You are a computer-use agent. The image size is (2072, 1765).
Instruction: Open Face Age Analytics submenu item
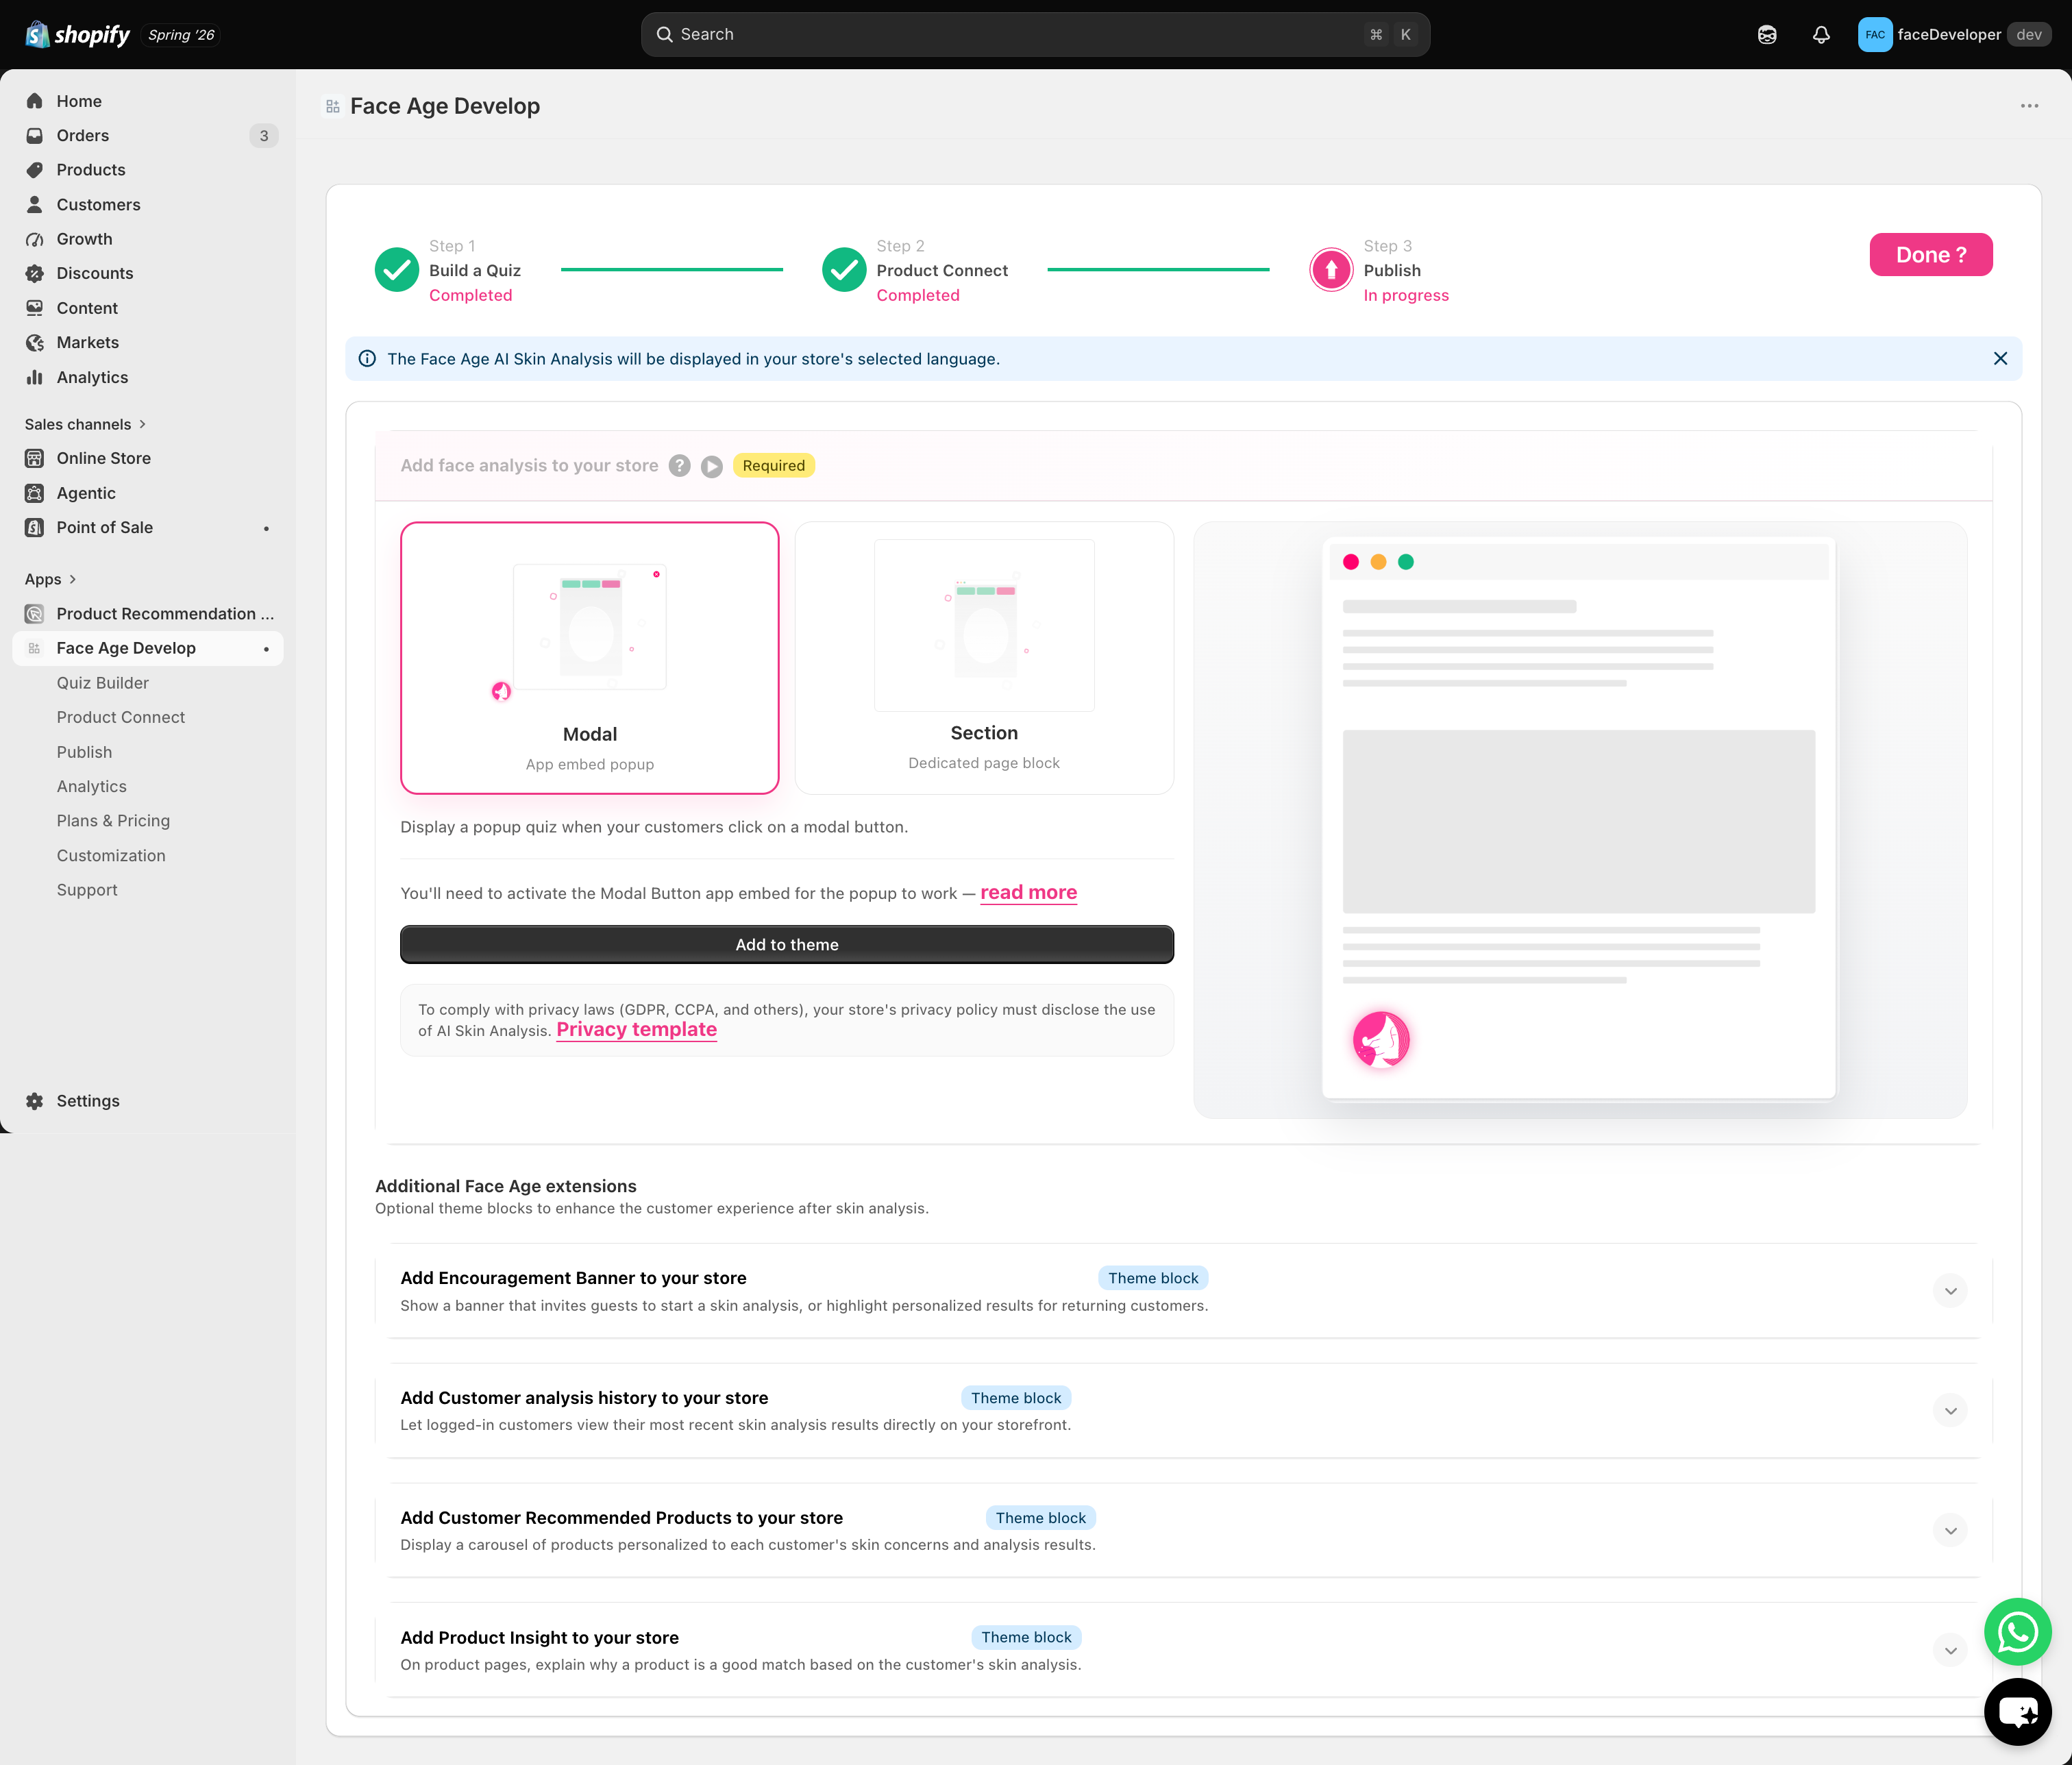point(92,786)
